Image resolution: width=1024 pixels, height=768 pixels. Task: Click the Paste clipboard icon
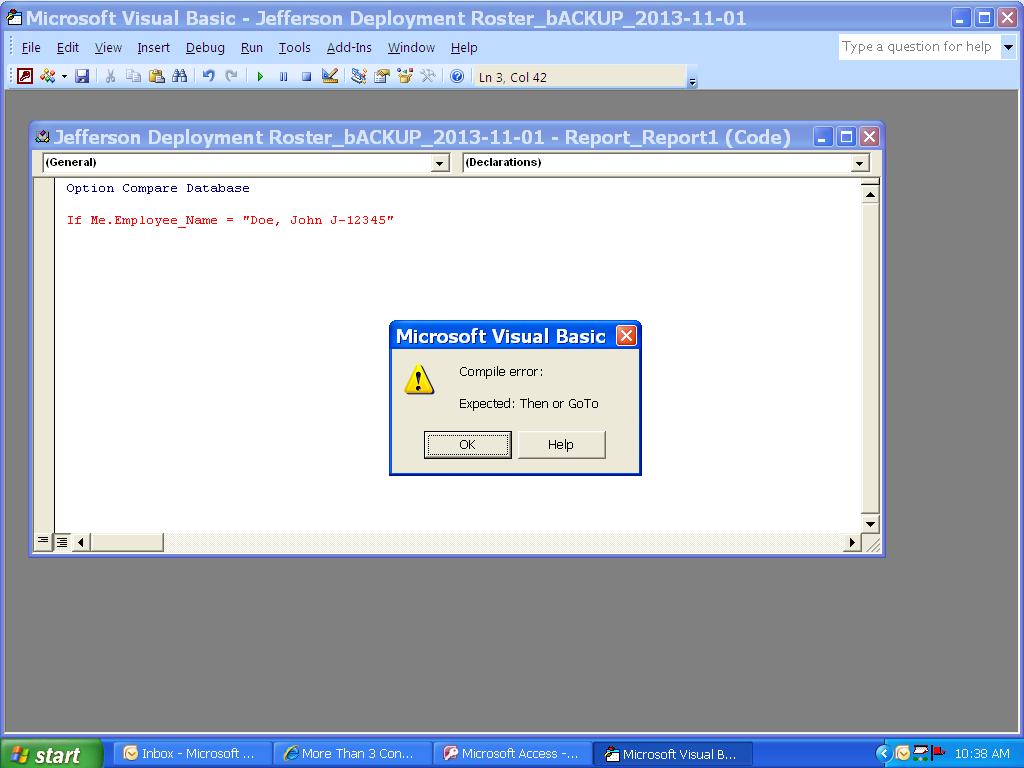157,76
